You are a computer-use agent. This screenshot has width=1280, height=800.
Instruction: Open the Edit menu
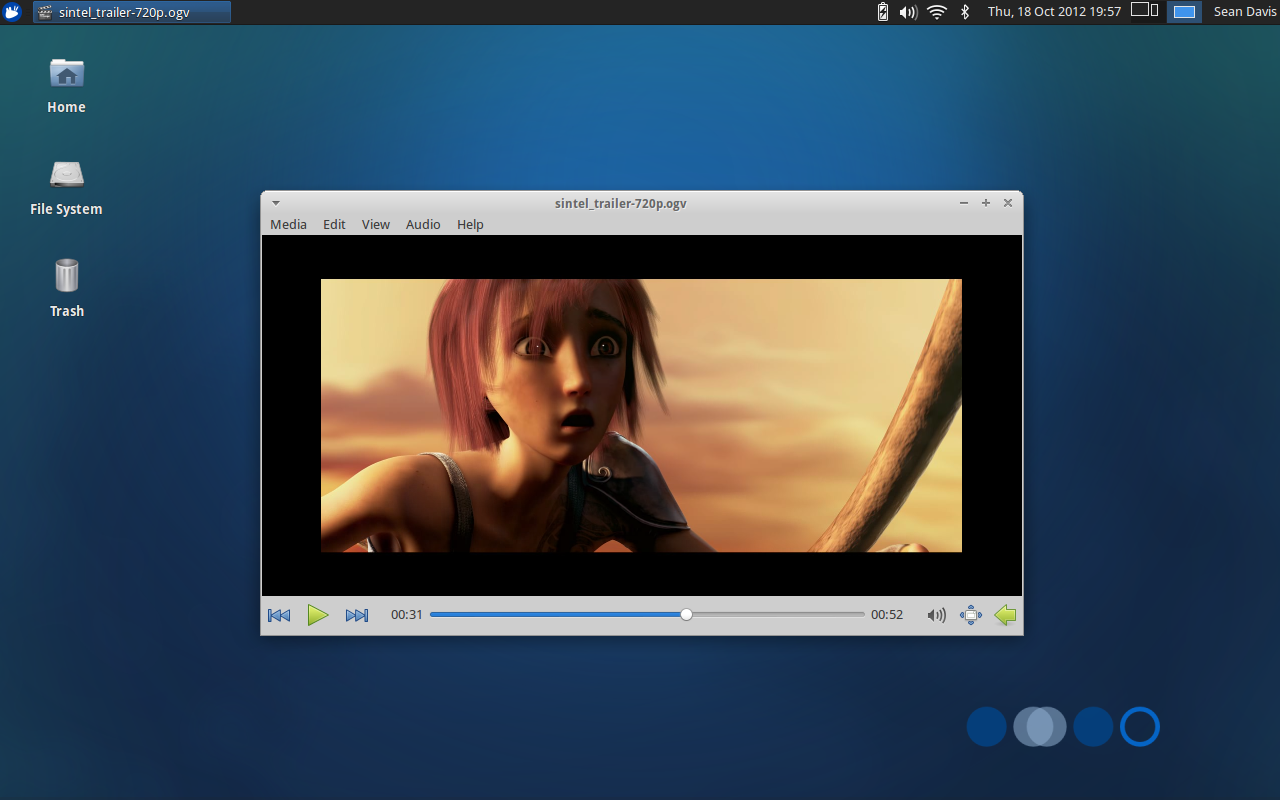pos(334,224)
